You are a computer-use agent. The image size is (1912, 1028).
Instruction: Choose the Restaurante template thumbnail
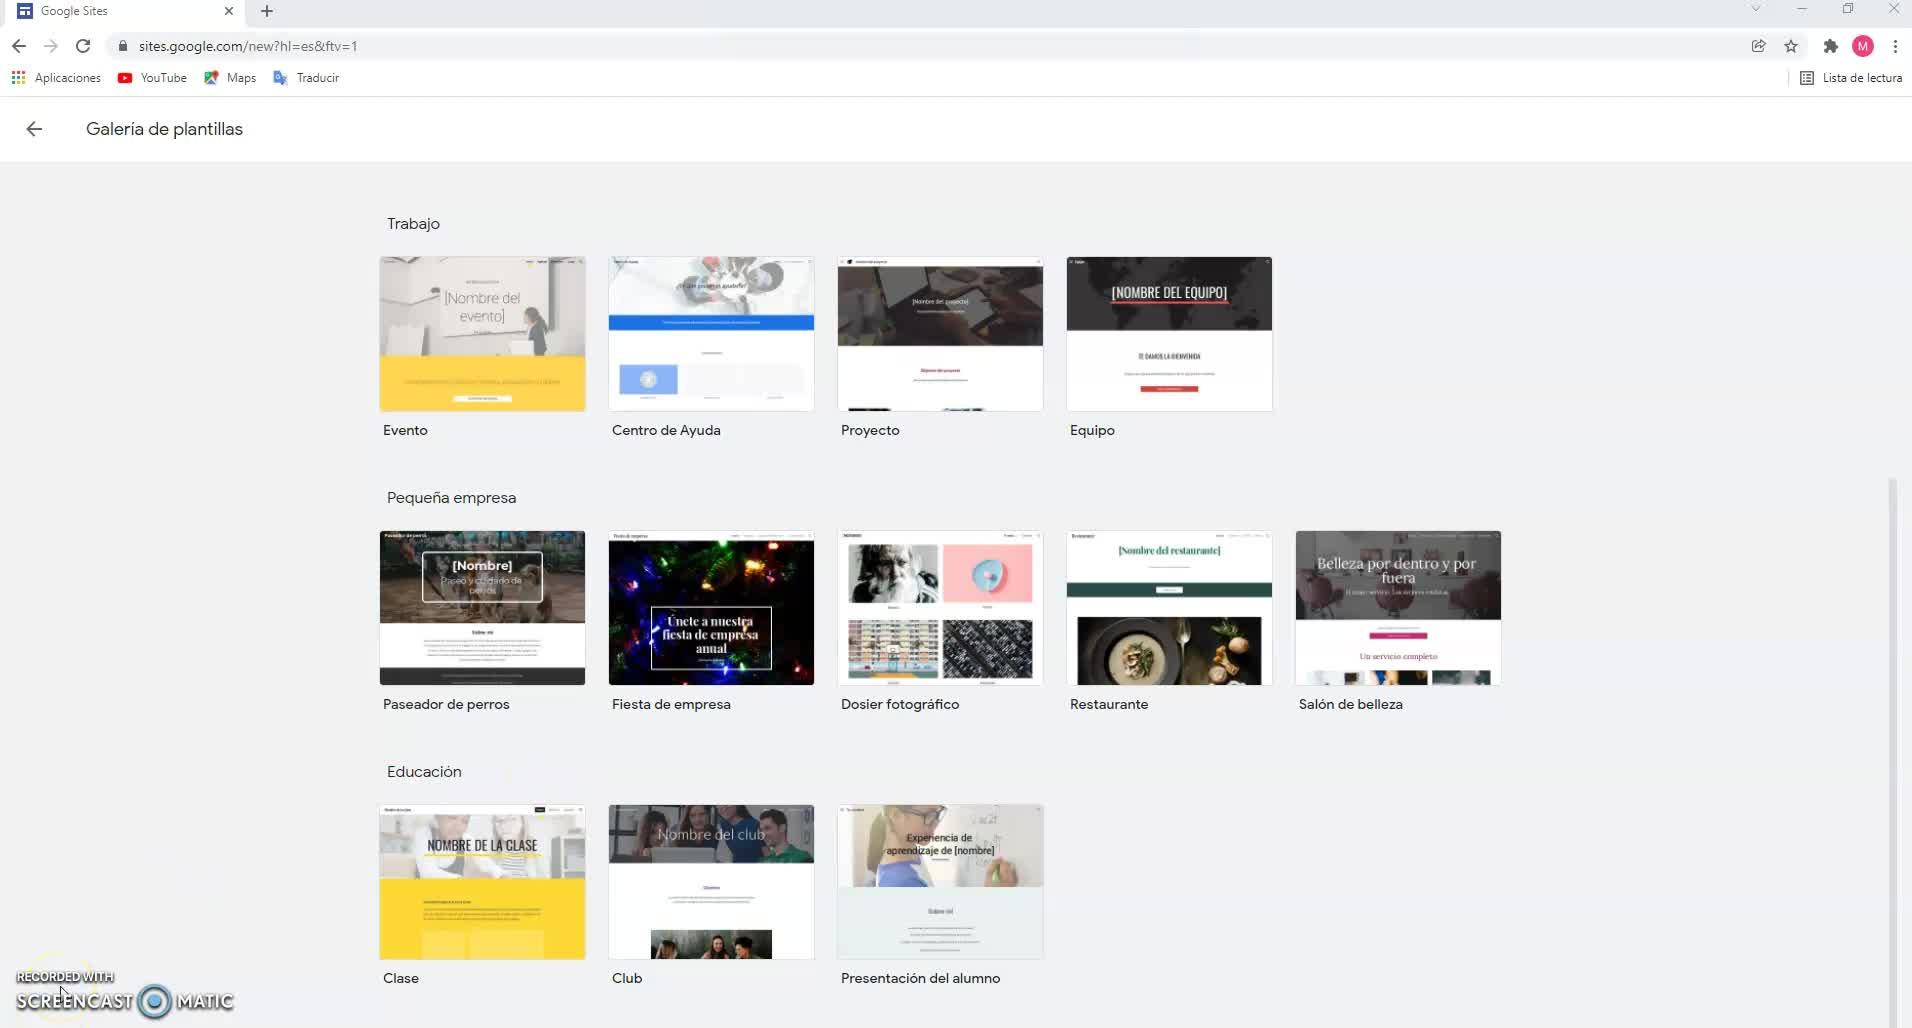click(x=1169, y=608)
